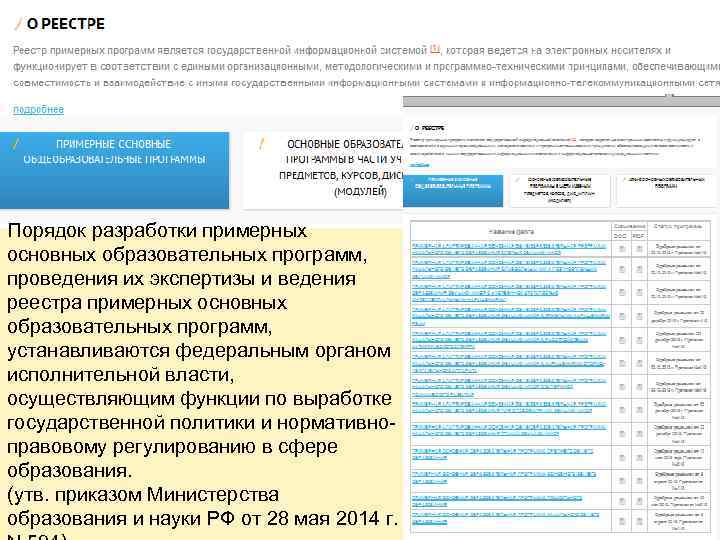The image size is (720, 540).
Task: Select the rightmost white tab in the inset screenshot
Action: 665,191
